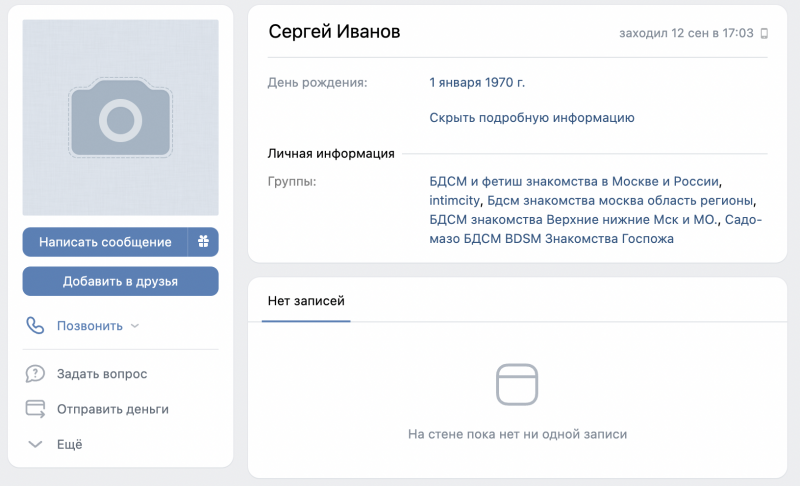Click the send money card icon
The width and height of the screenshot is (800, 486).
35,409
